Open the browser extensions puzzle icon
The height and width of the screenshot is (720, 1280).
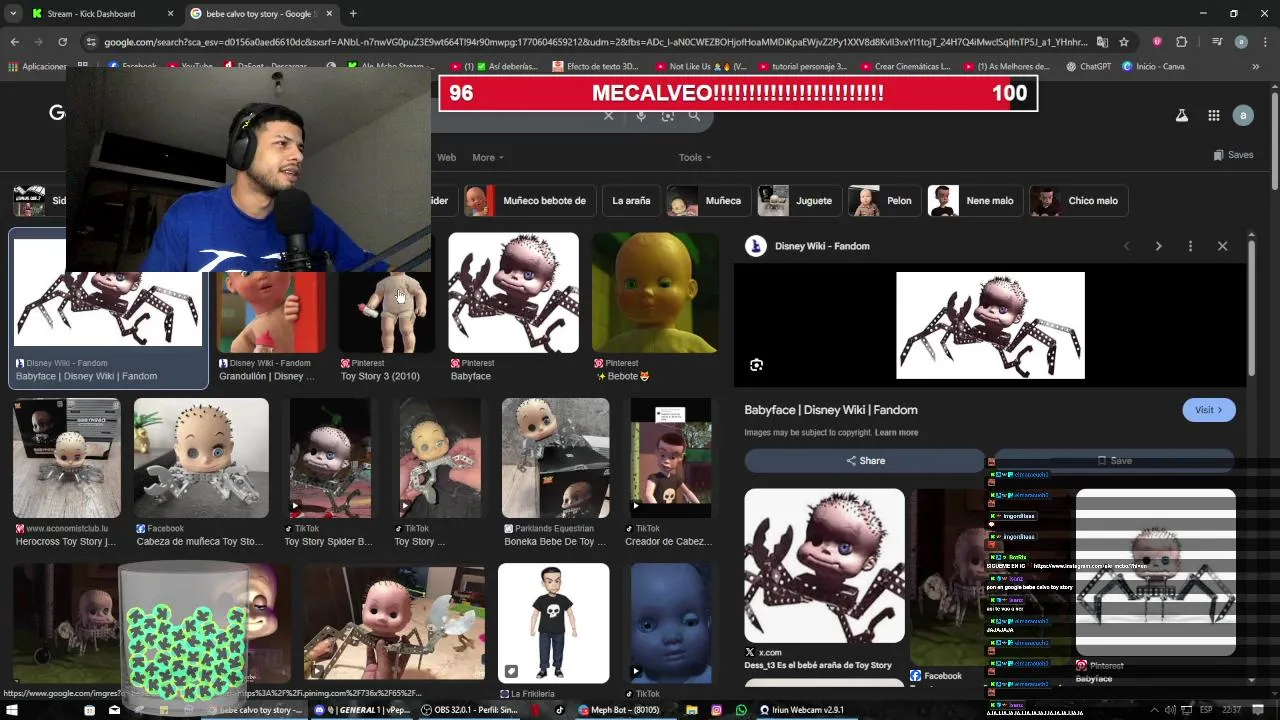(x=1181, y=42)
